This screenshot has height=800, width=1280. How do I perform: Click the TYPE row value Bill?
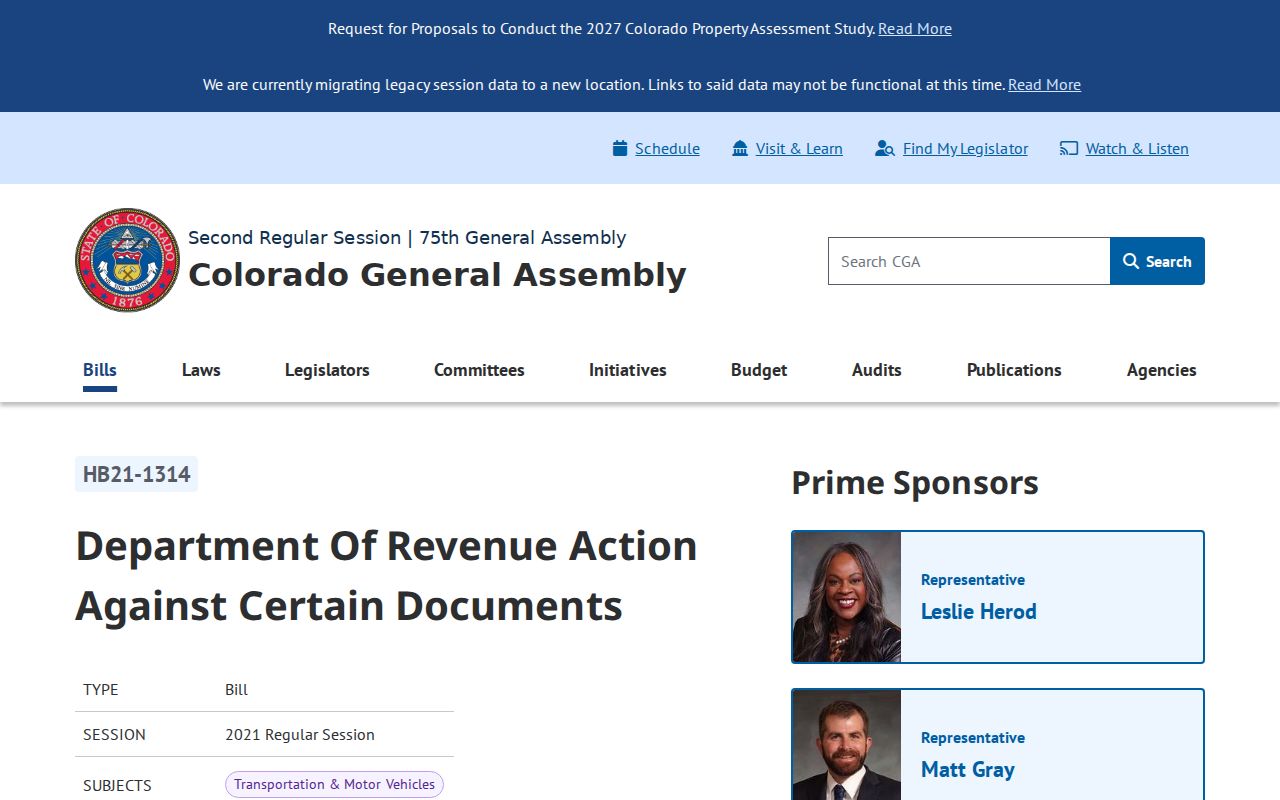236,689
